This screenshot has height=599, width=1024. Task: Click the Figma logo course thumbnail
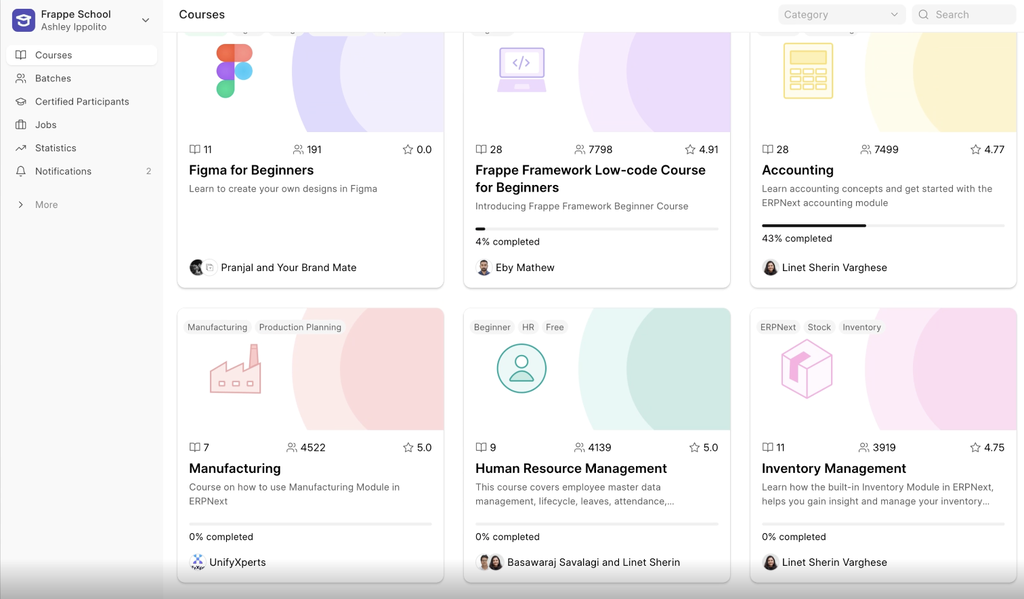(234, 70)
